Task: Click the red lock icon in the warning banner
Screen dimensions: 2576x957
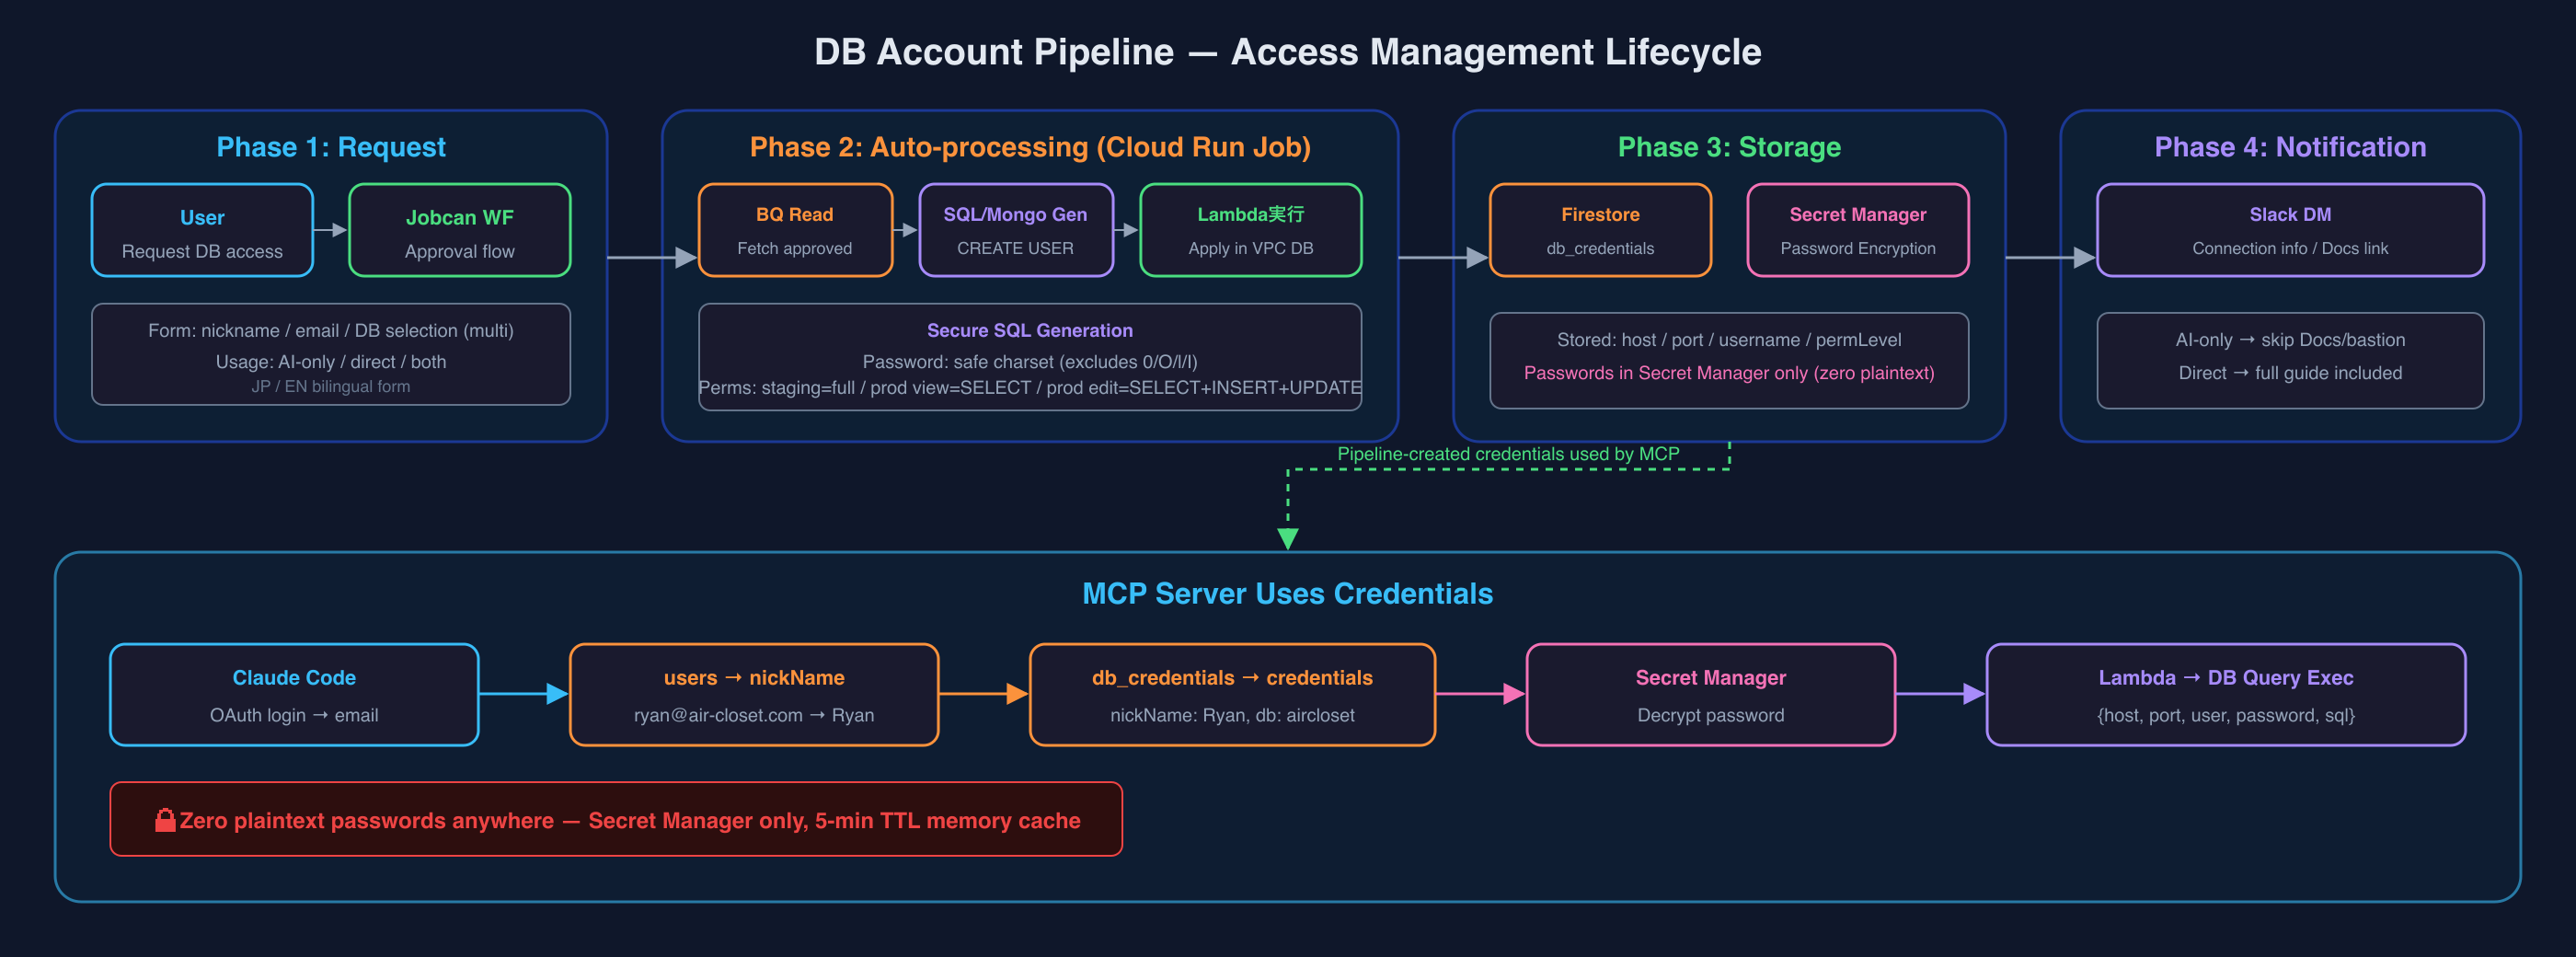Action: pyautogui.click(x=165, y=820)
